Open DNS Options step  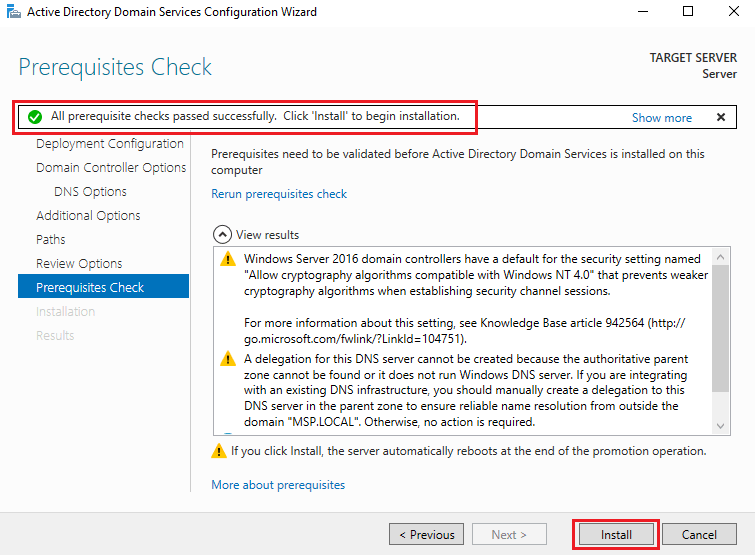pos(91,192)
